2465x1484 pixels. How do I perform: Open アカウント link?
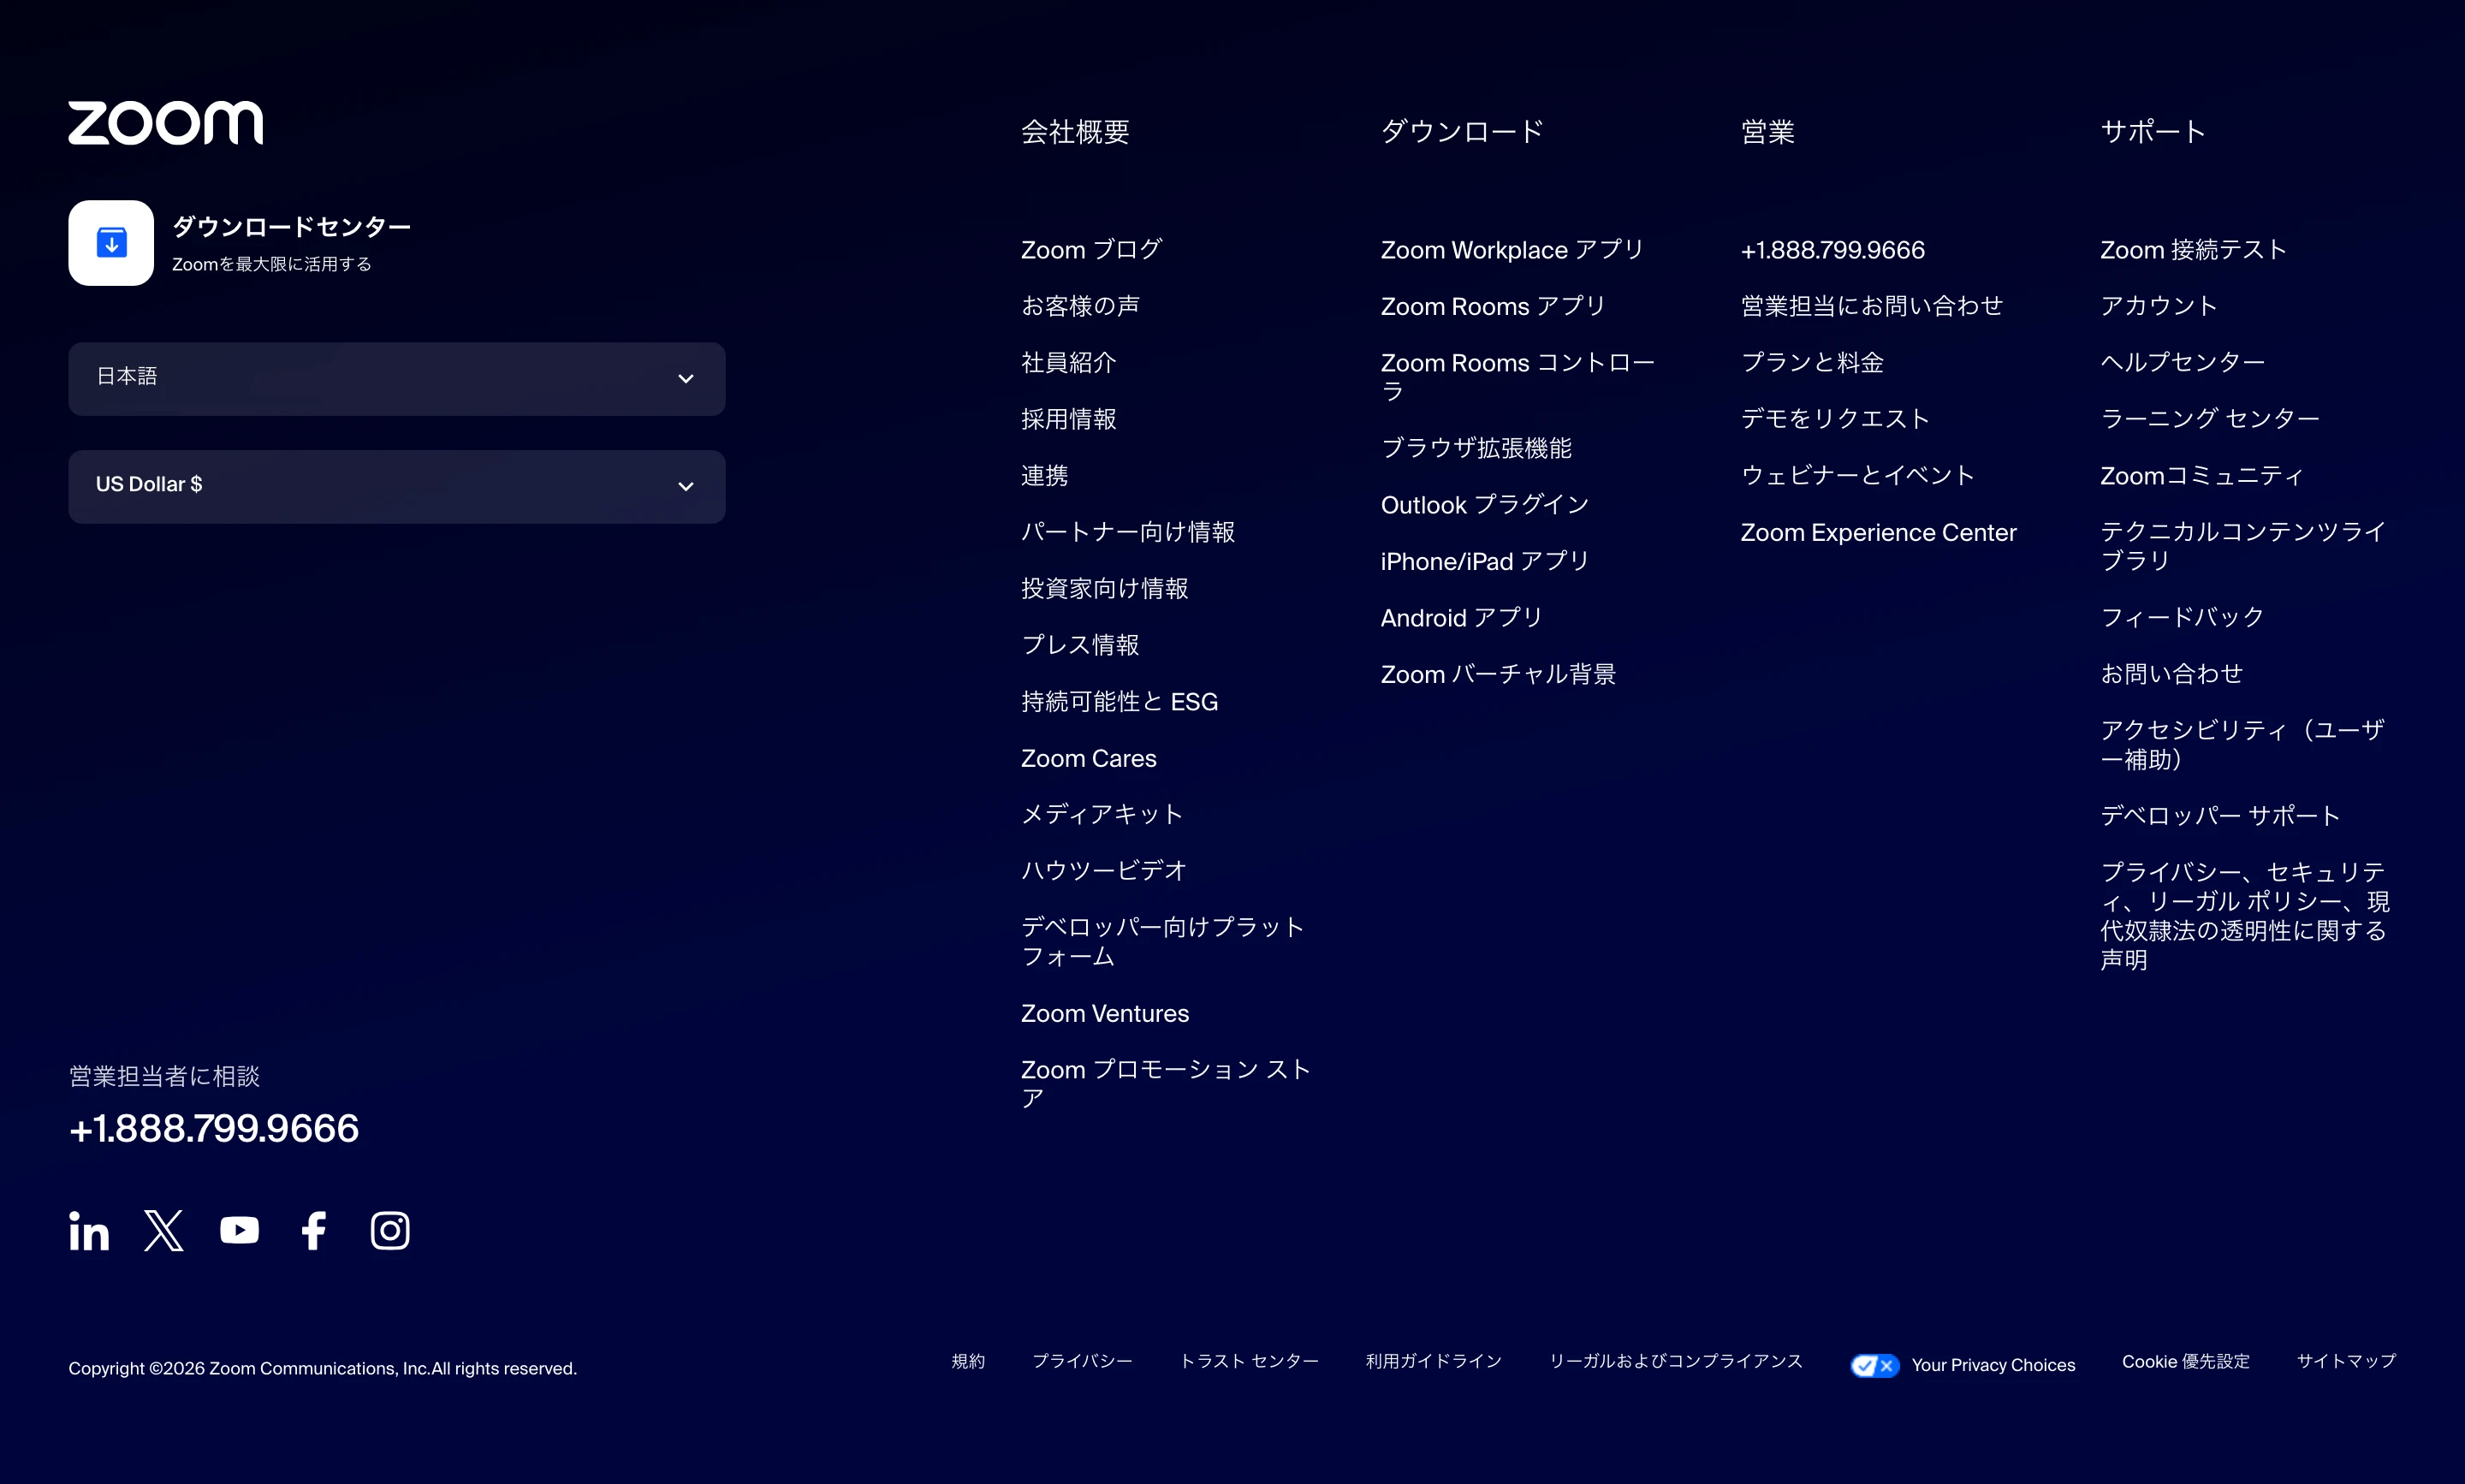pyautogui.click(x=2159, y=306)
